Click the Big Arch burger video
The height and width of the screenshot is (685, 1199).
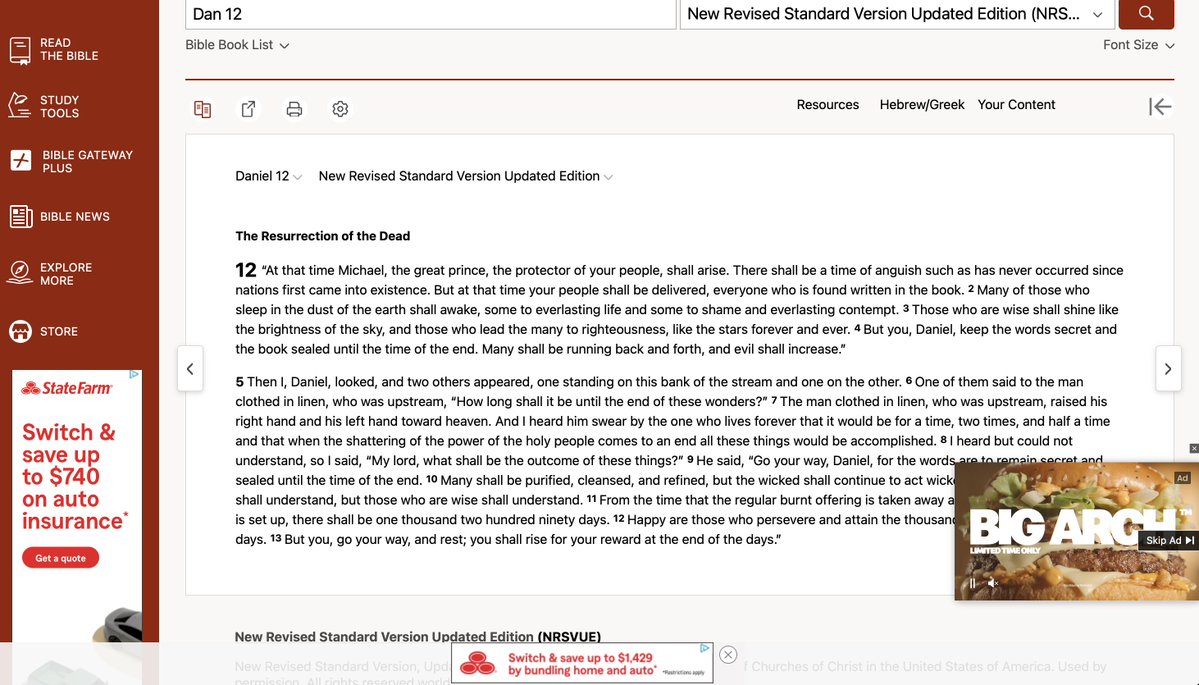tap(1076, 531)
